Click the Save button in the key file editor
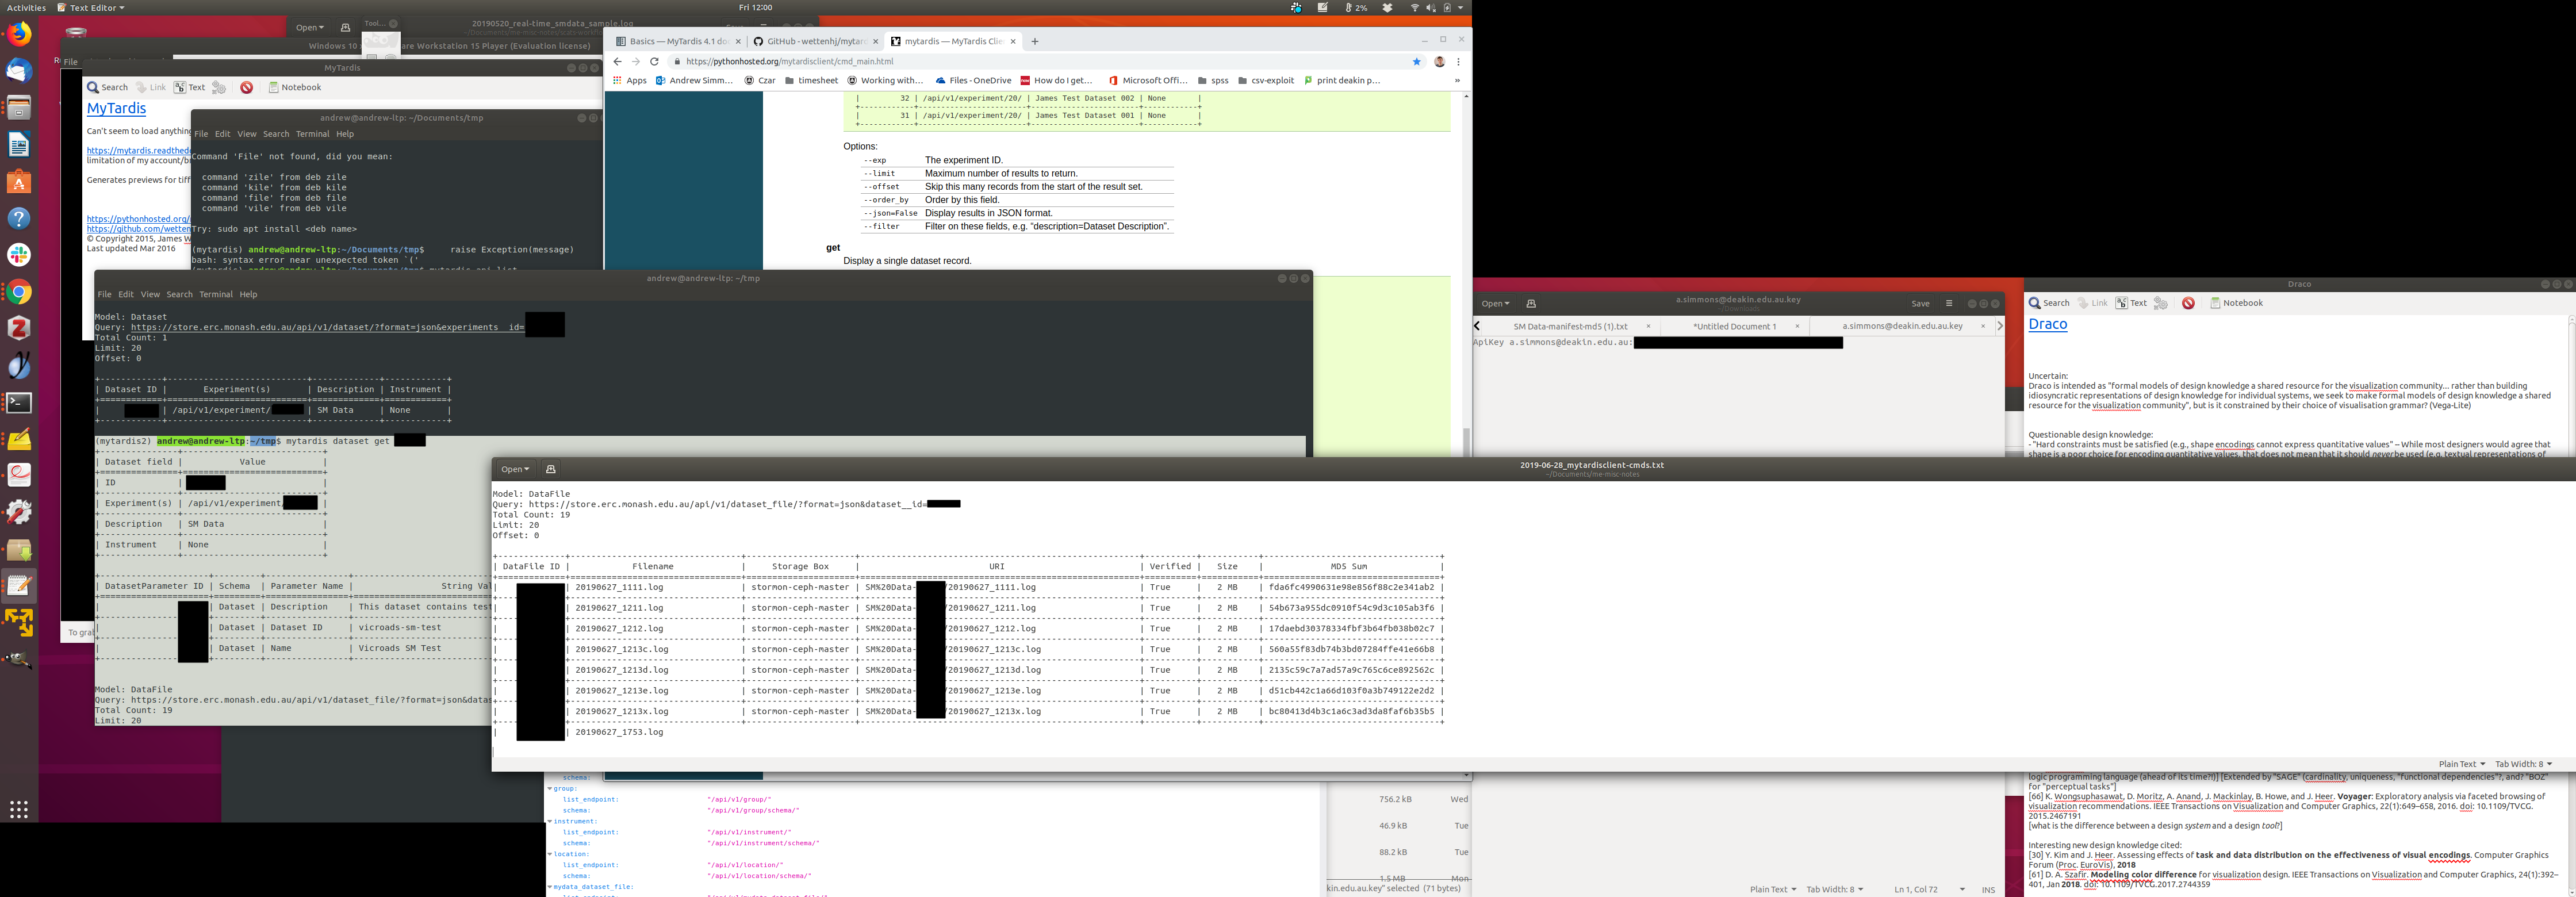 [1920, 304]
